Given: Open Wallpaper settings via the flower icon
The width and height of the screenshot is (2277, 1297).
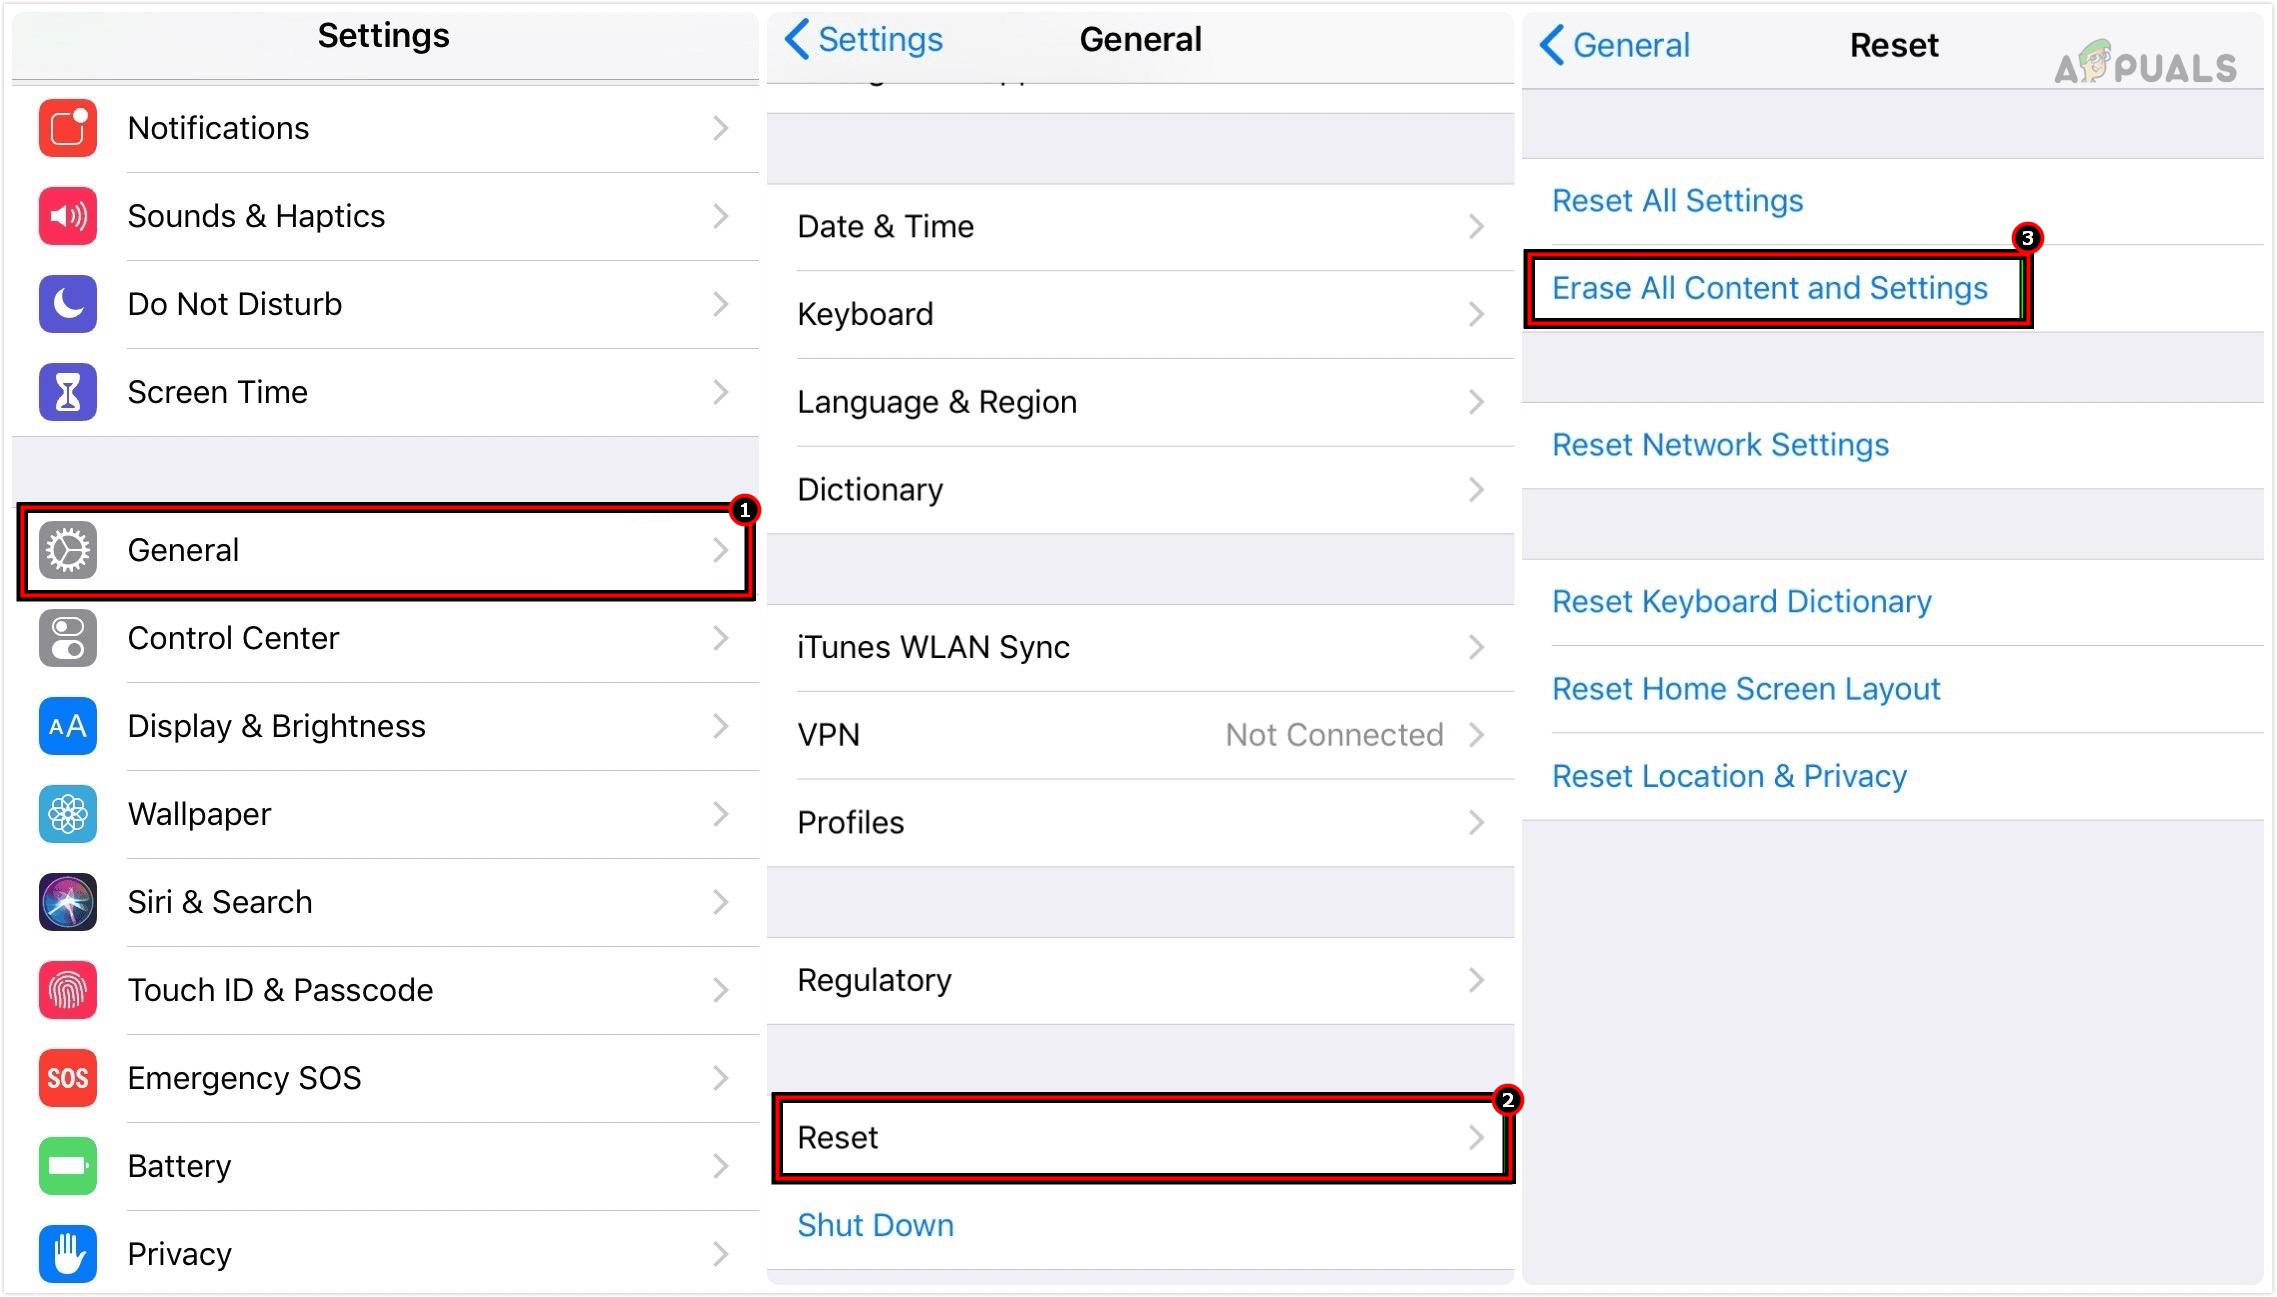Looking at the screenshot, I should 66,814.
